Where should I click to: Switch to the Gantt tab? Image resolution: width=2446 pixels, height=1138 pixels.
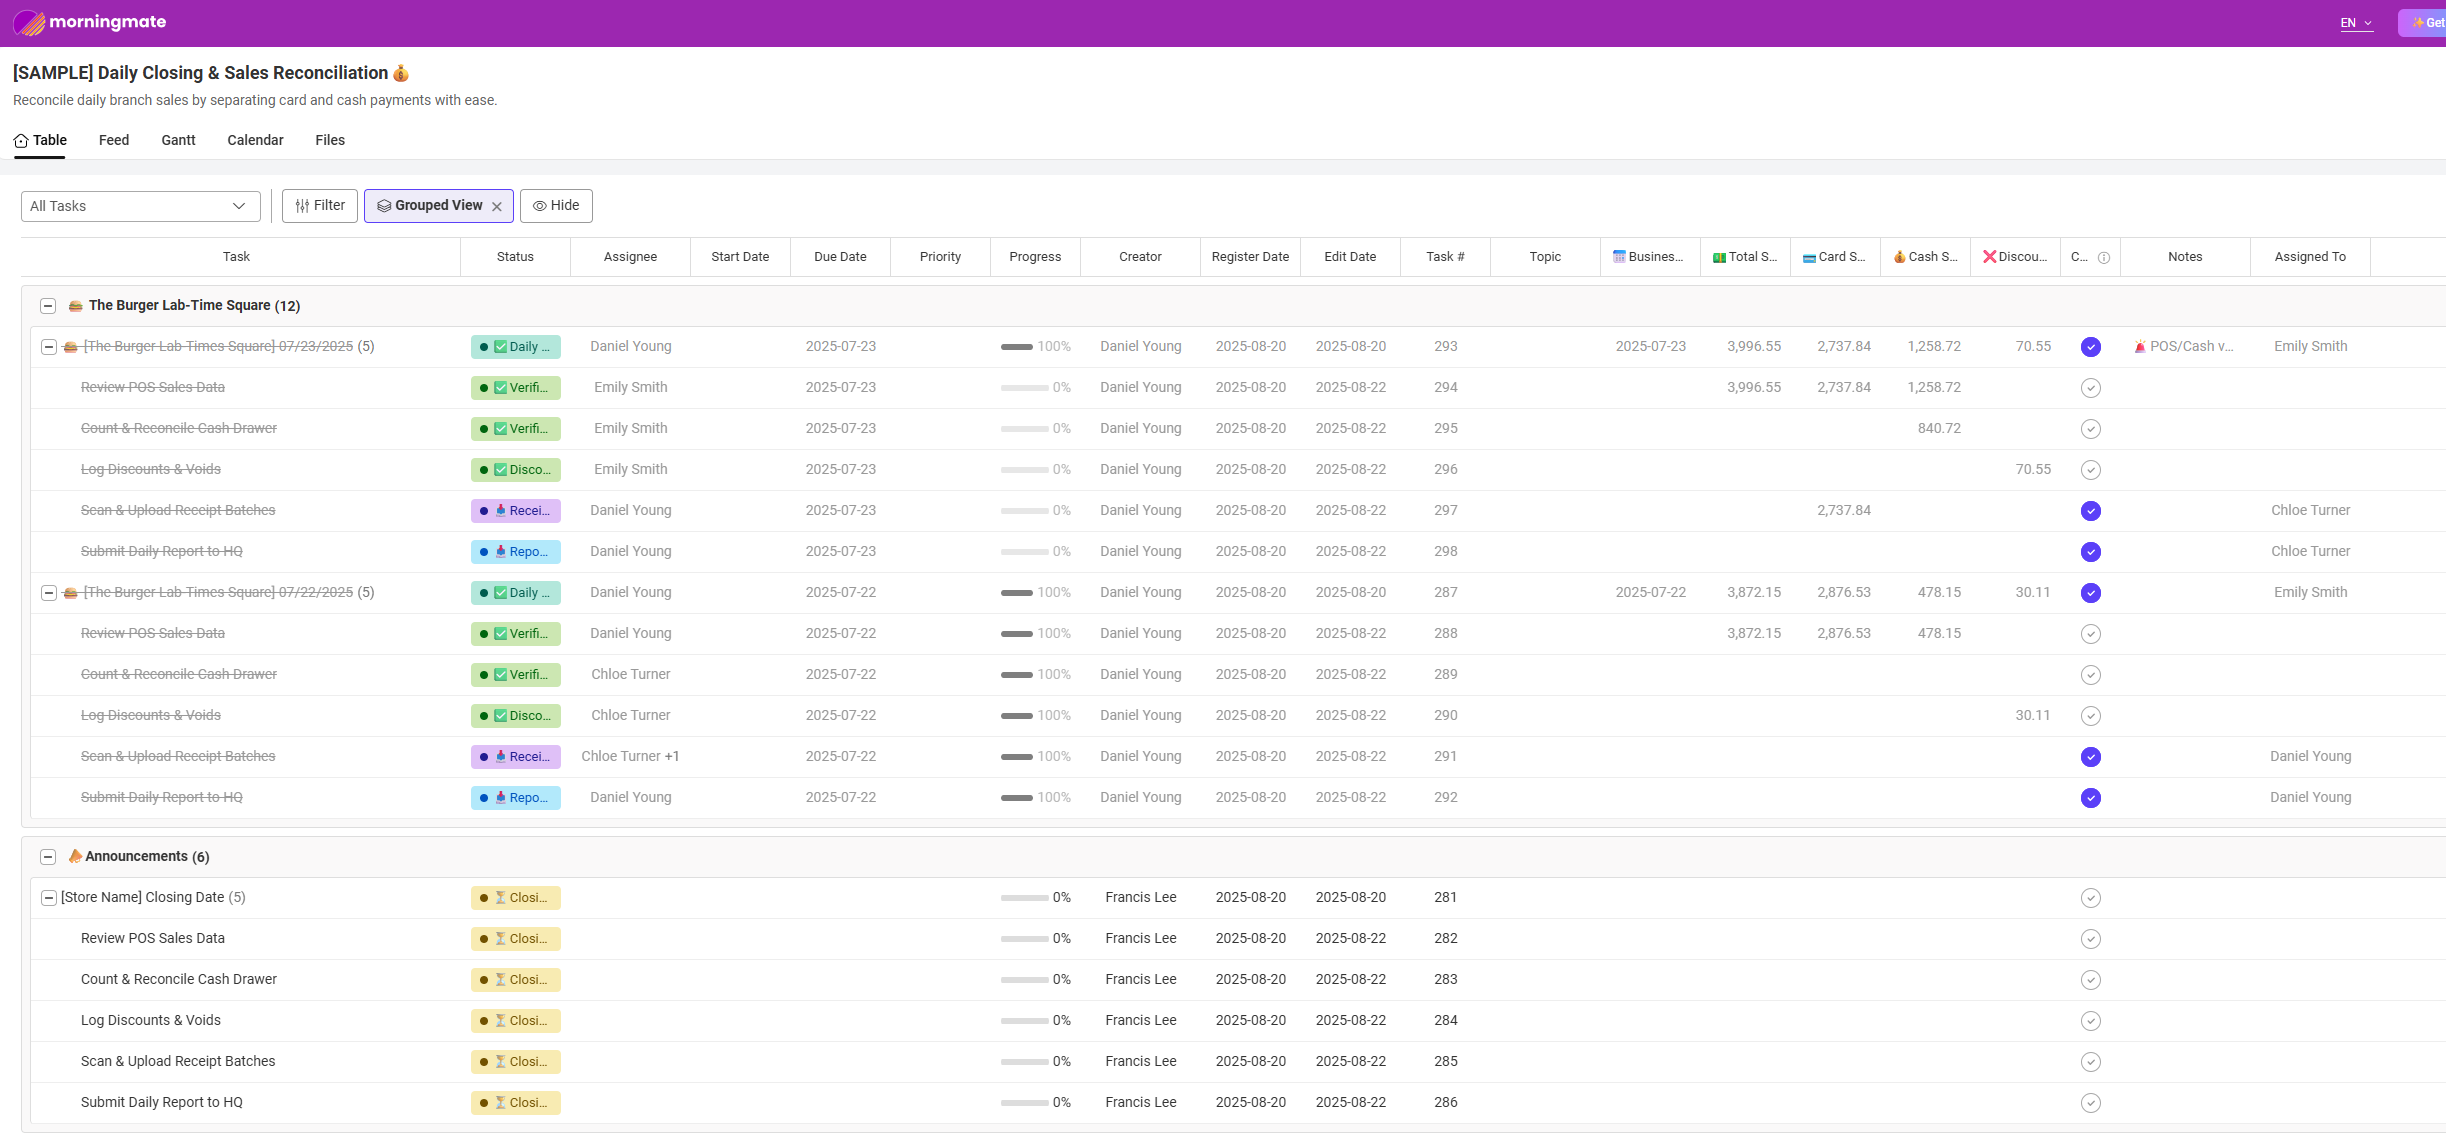tap(178, 140)
